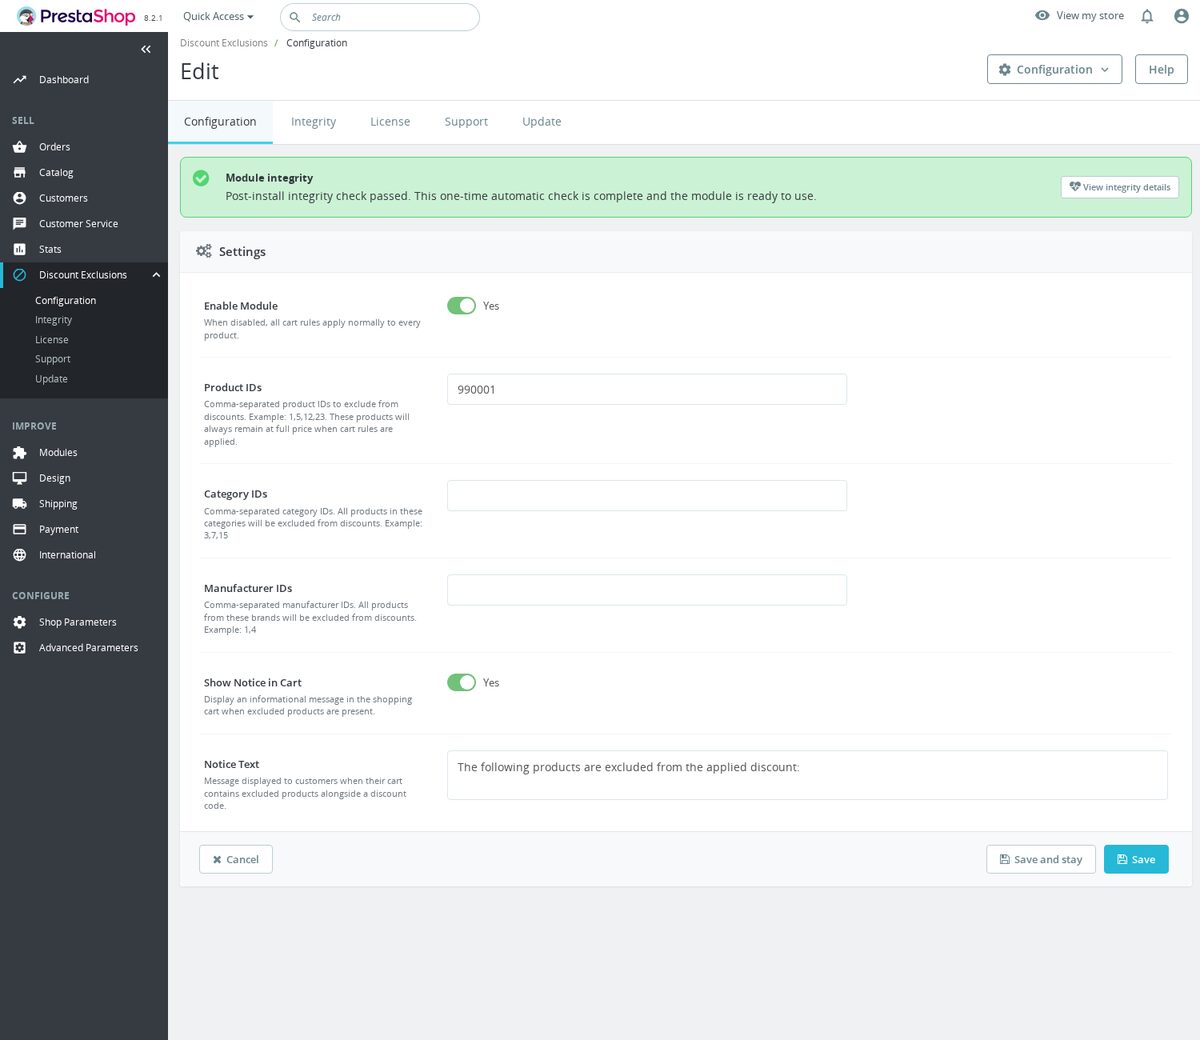
Task: Collapse the Discount Exclusions submenu arrow
Action: point(156,275)
